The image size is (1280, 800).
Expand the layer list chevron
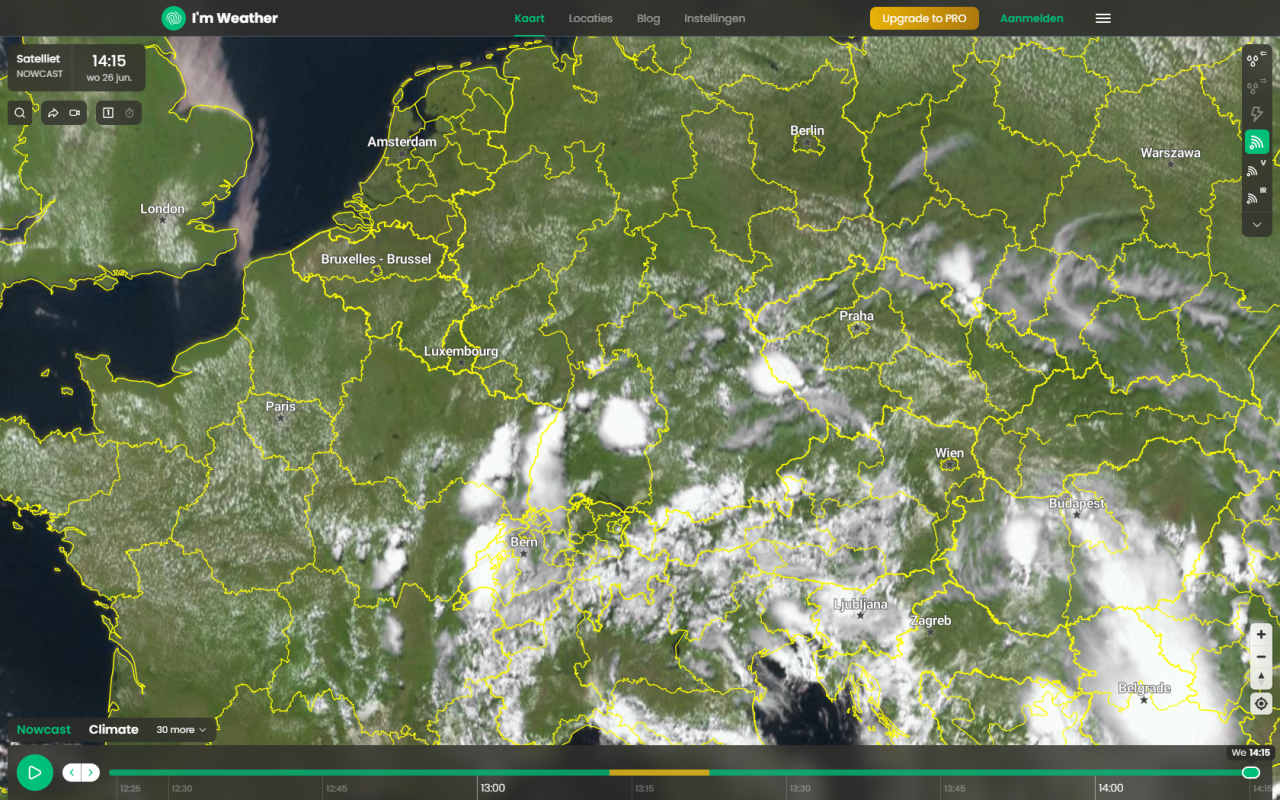[1257, 225]
